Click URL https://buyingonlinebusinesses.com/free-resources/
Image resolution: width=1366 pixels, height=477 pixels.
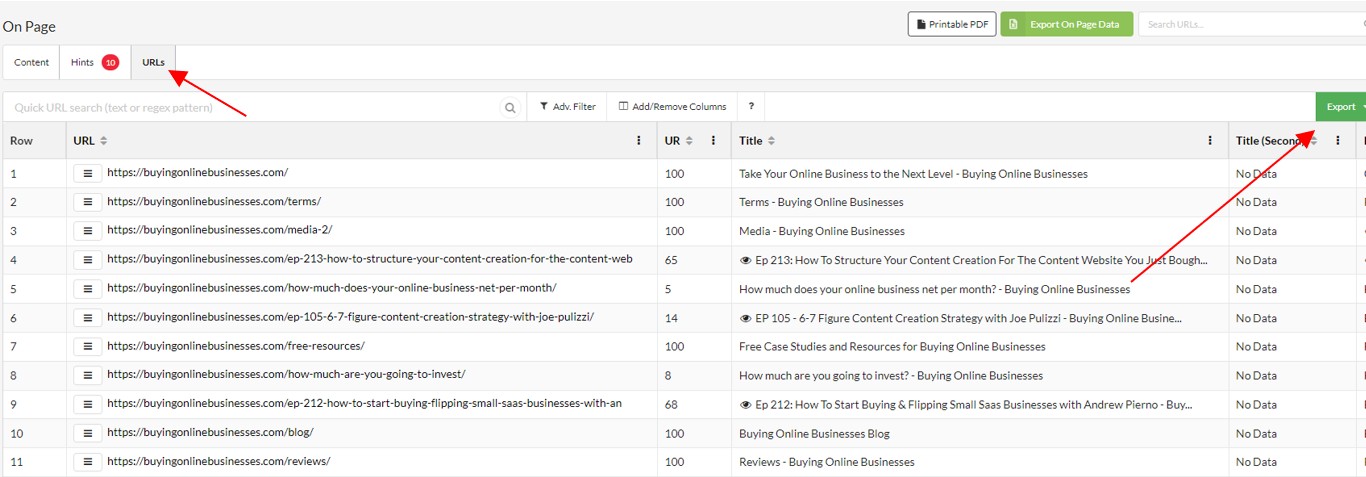pyautogui.click(x=236, y=346)
